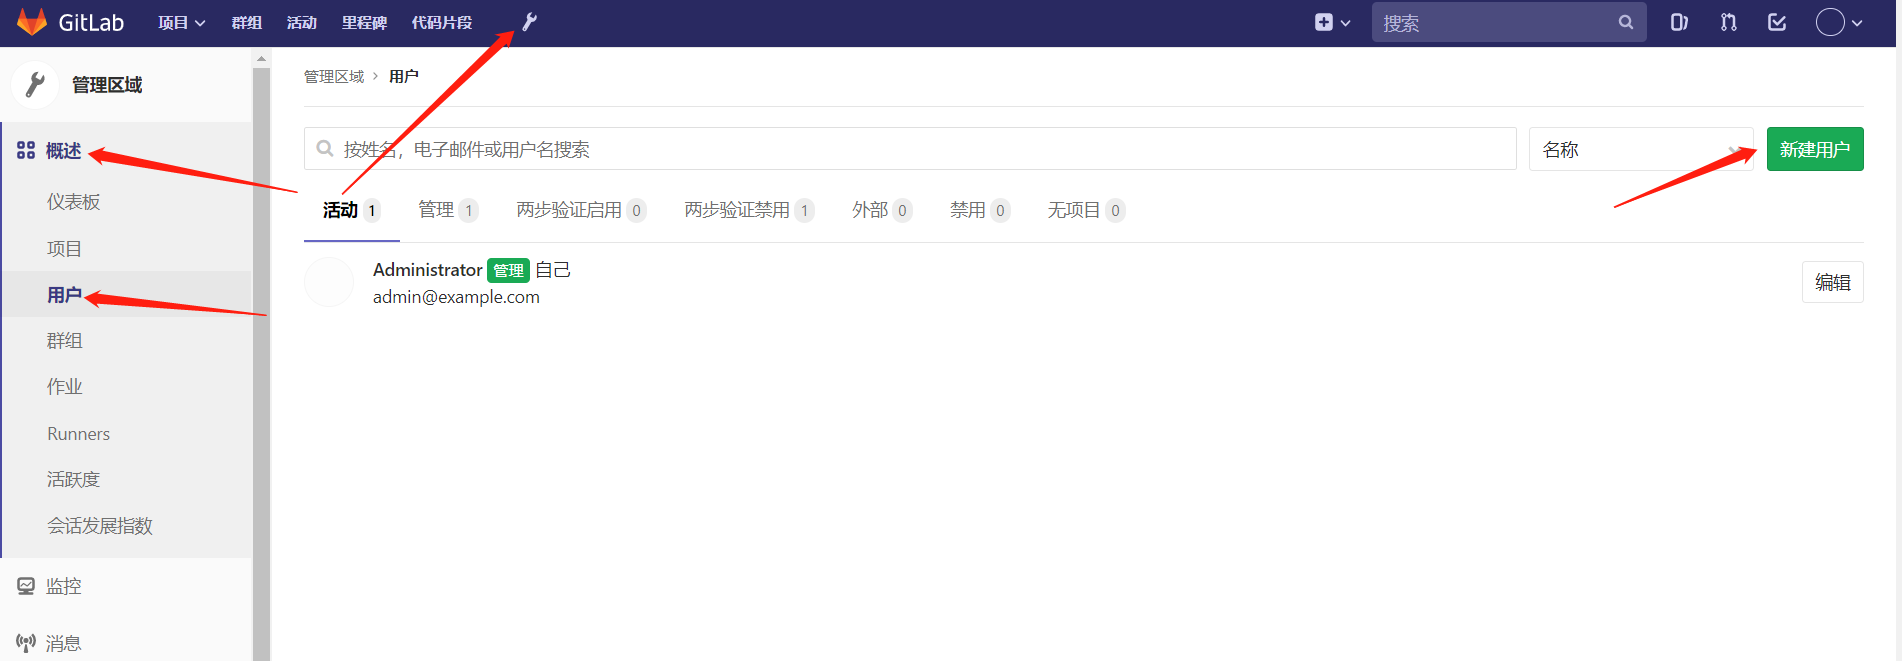Expand the user profile dropdown arrow

tap(1857, 23)
